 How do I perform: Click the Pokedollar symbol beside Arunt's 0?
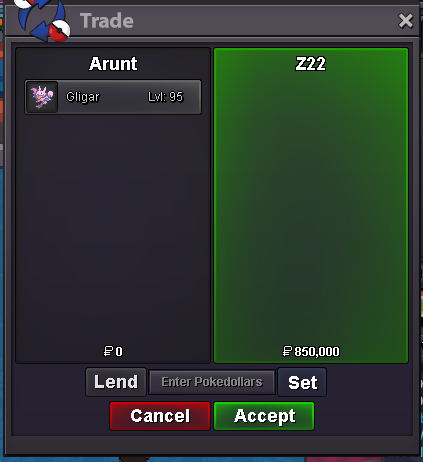(x=108, y=351)
